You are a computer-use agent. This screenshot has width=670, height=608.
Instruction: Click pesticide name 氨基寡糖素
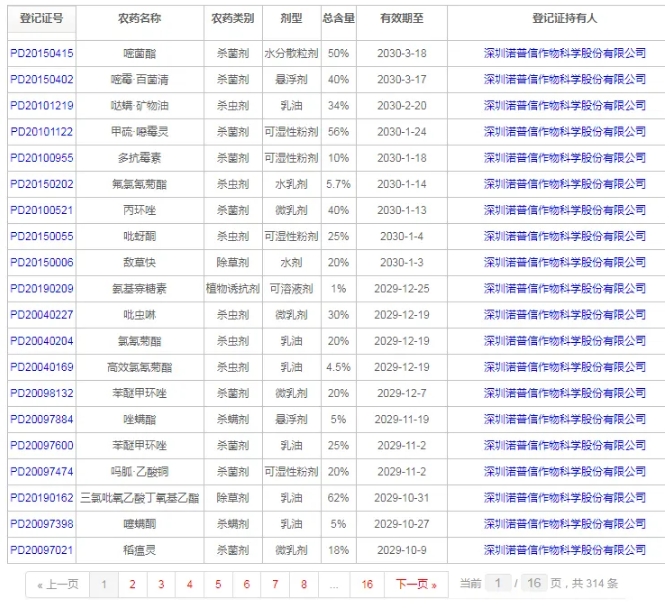(140, 289)
